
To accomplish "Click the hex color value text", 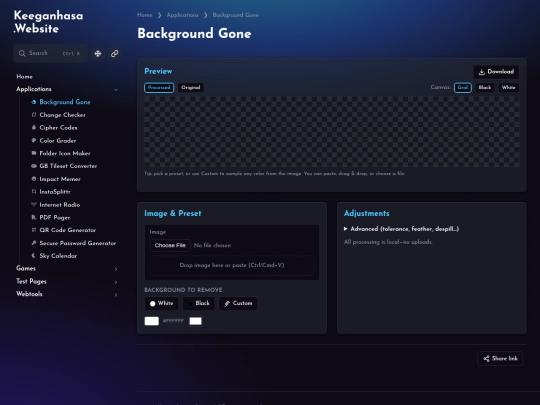I will (x=173, y=321).
